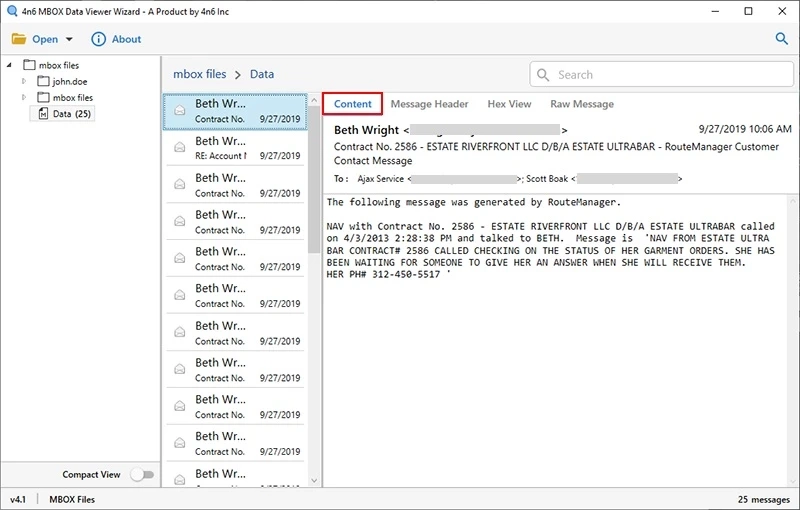Click the message list scrollbar thumb
This screenshot has width=800, height=510.
[314, 180]
